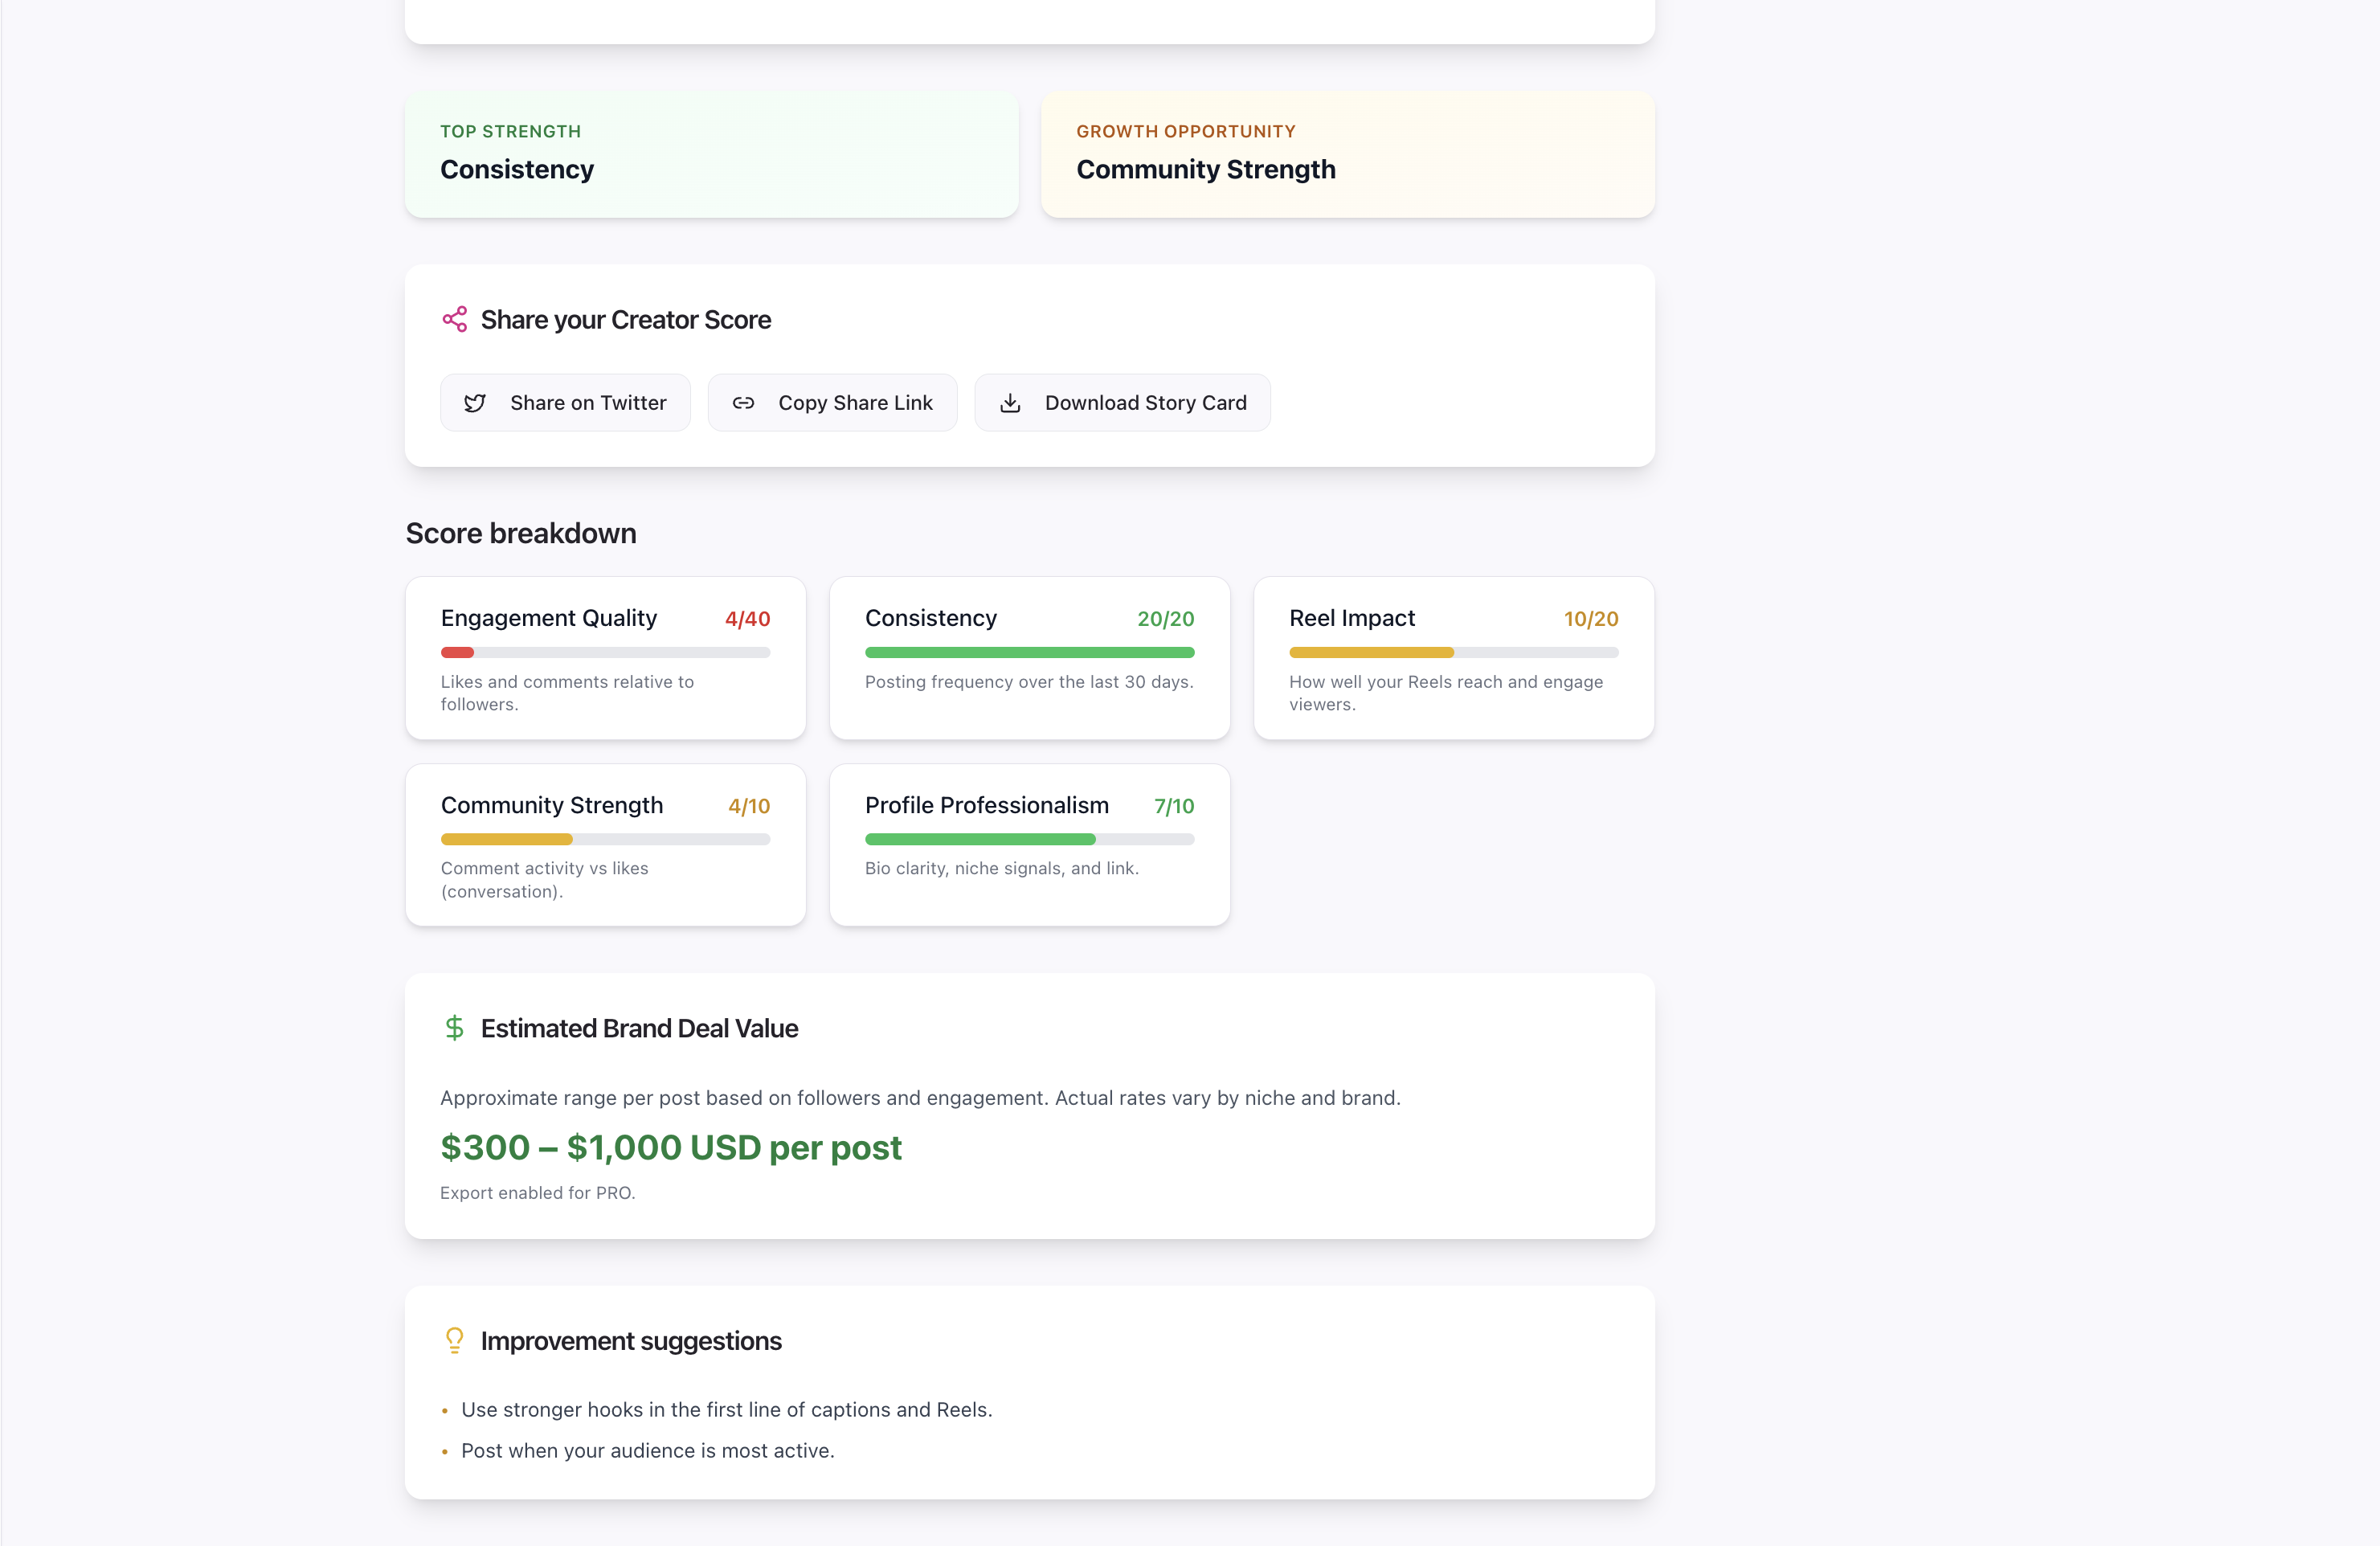2380x1546 pixels.
Task: Open the Top Strength Consistency card
Action: (x=711, y=155)
